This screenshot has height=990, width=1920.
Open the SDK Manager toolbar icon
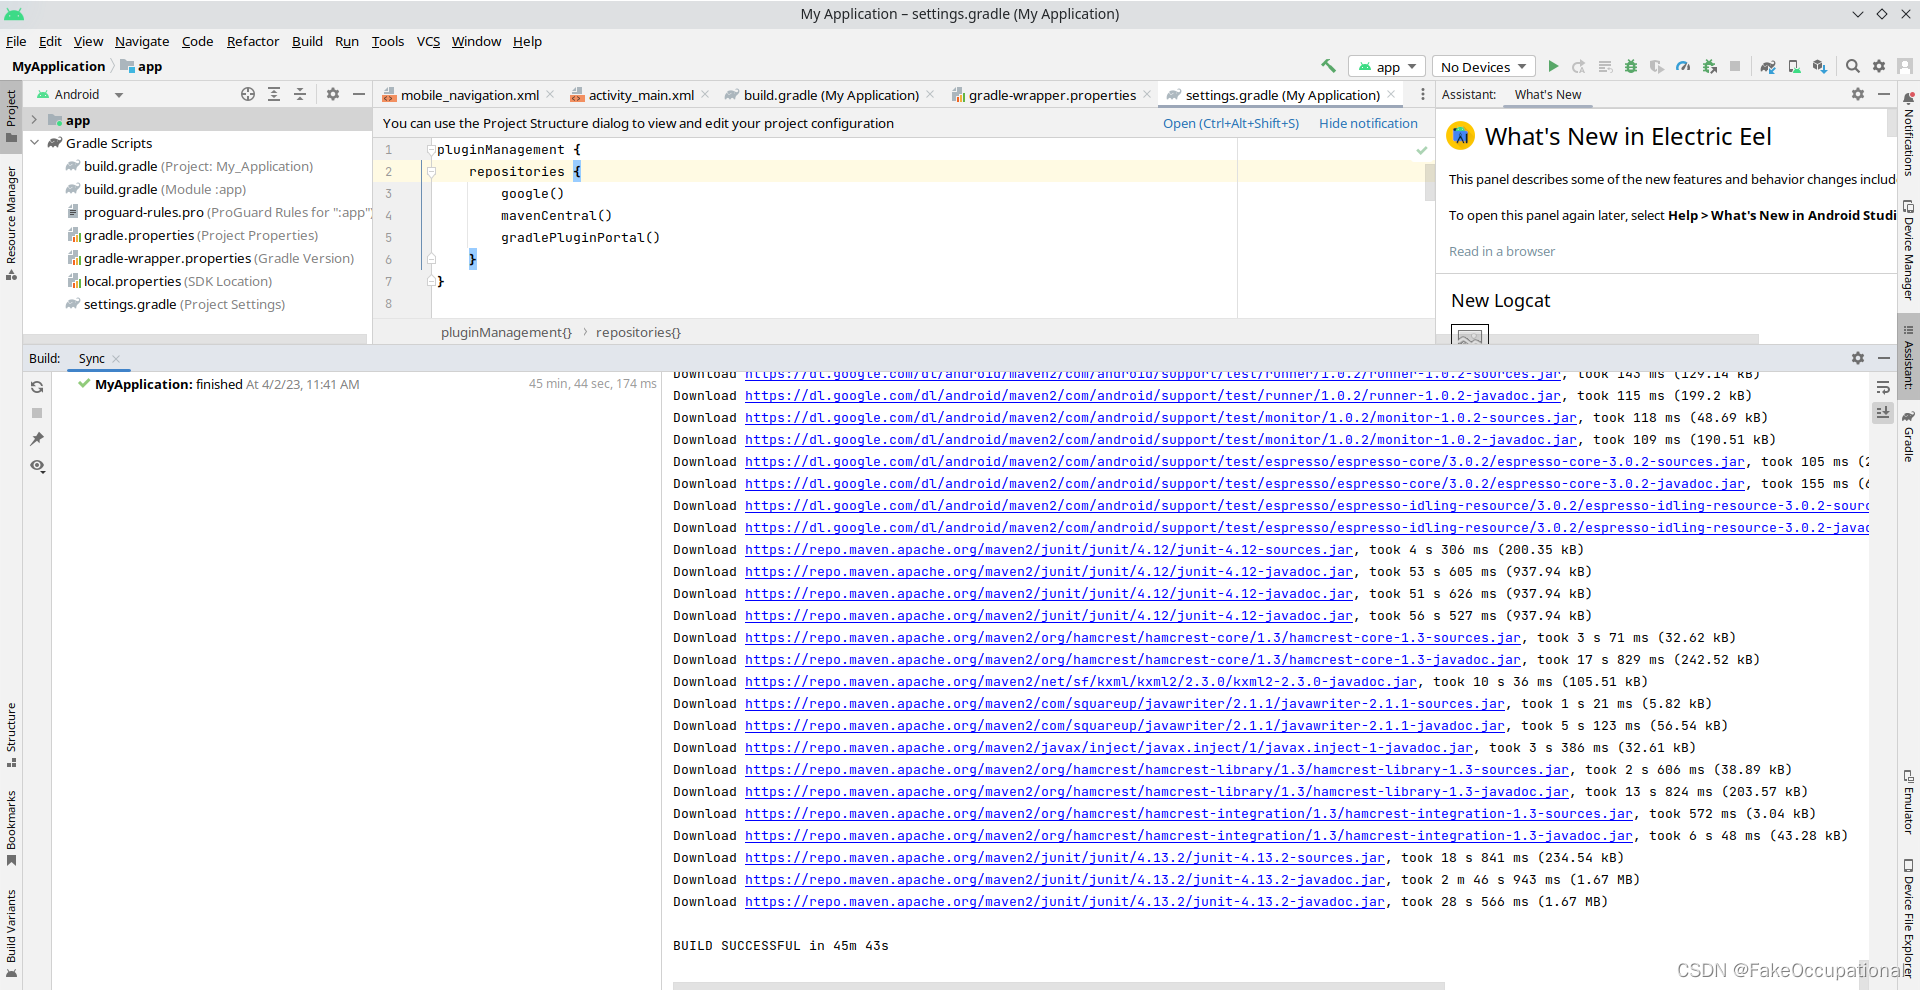1820,66
